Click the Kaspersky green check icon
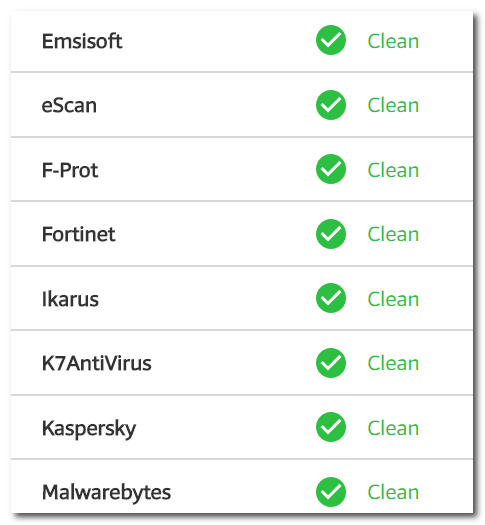Image resolution: width=485 pixels, height=525 pixels. click(x=330, y=427)
